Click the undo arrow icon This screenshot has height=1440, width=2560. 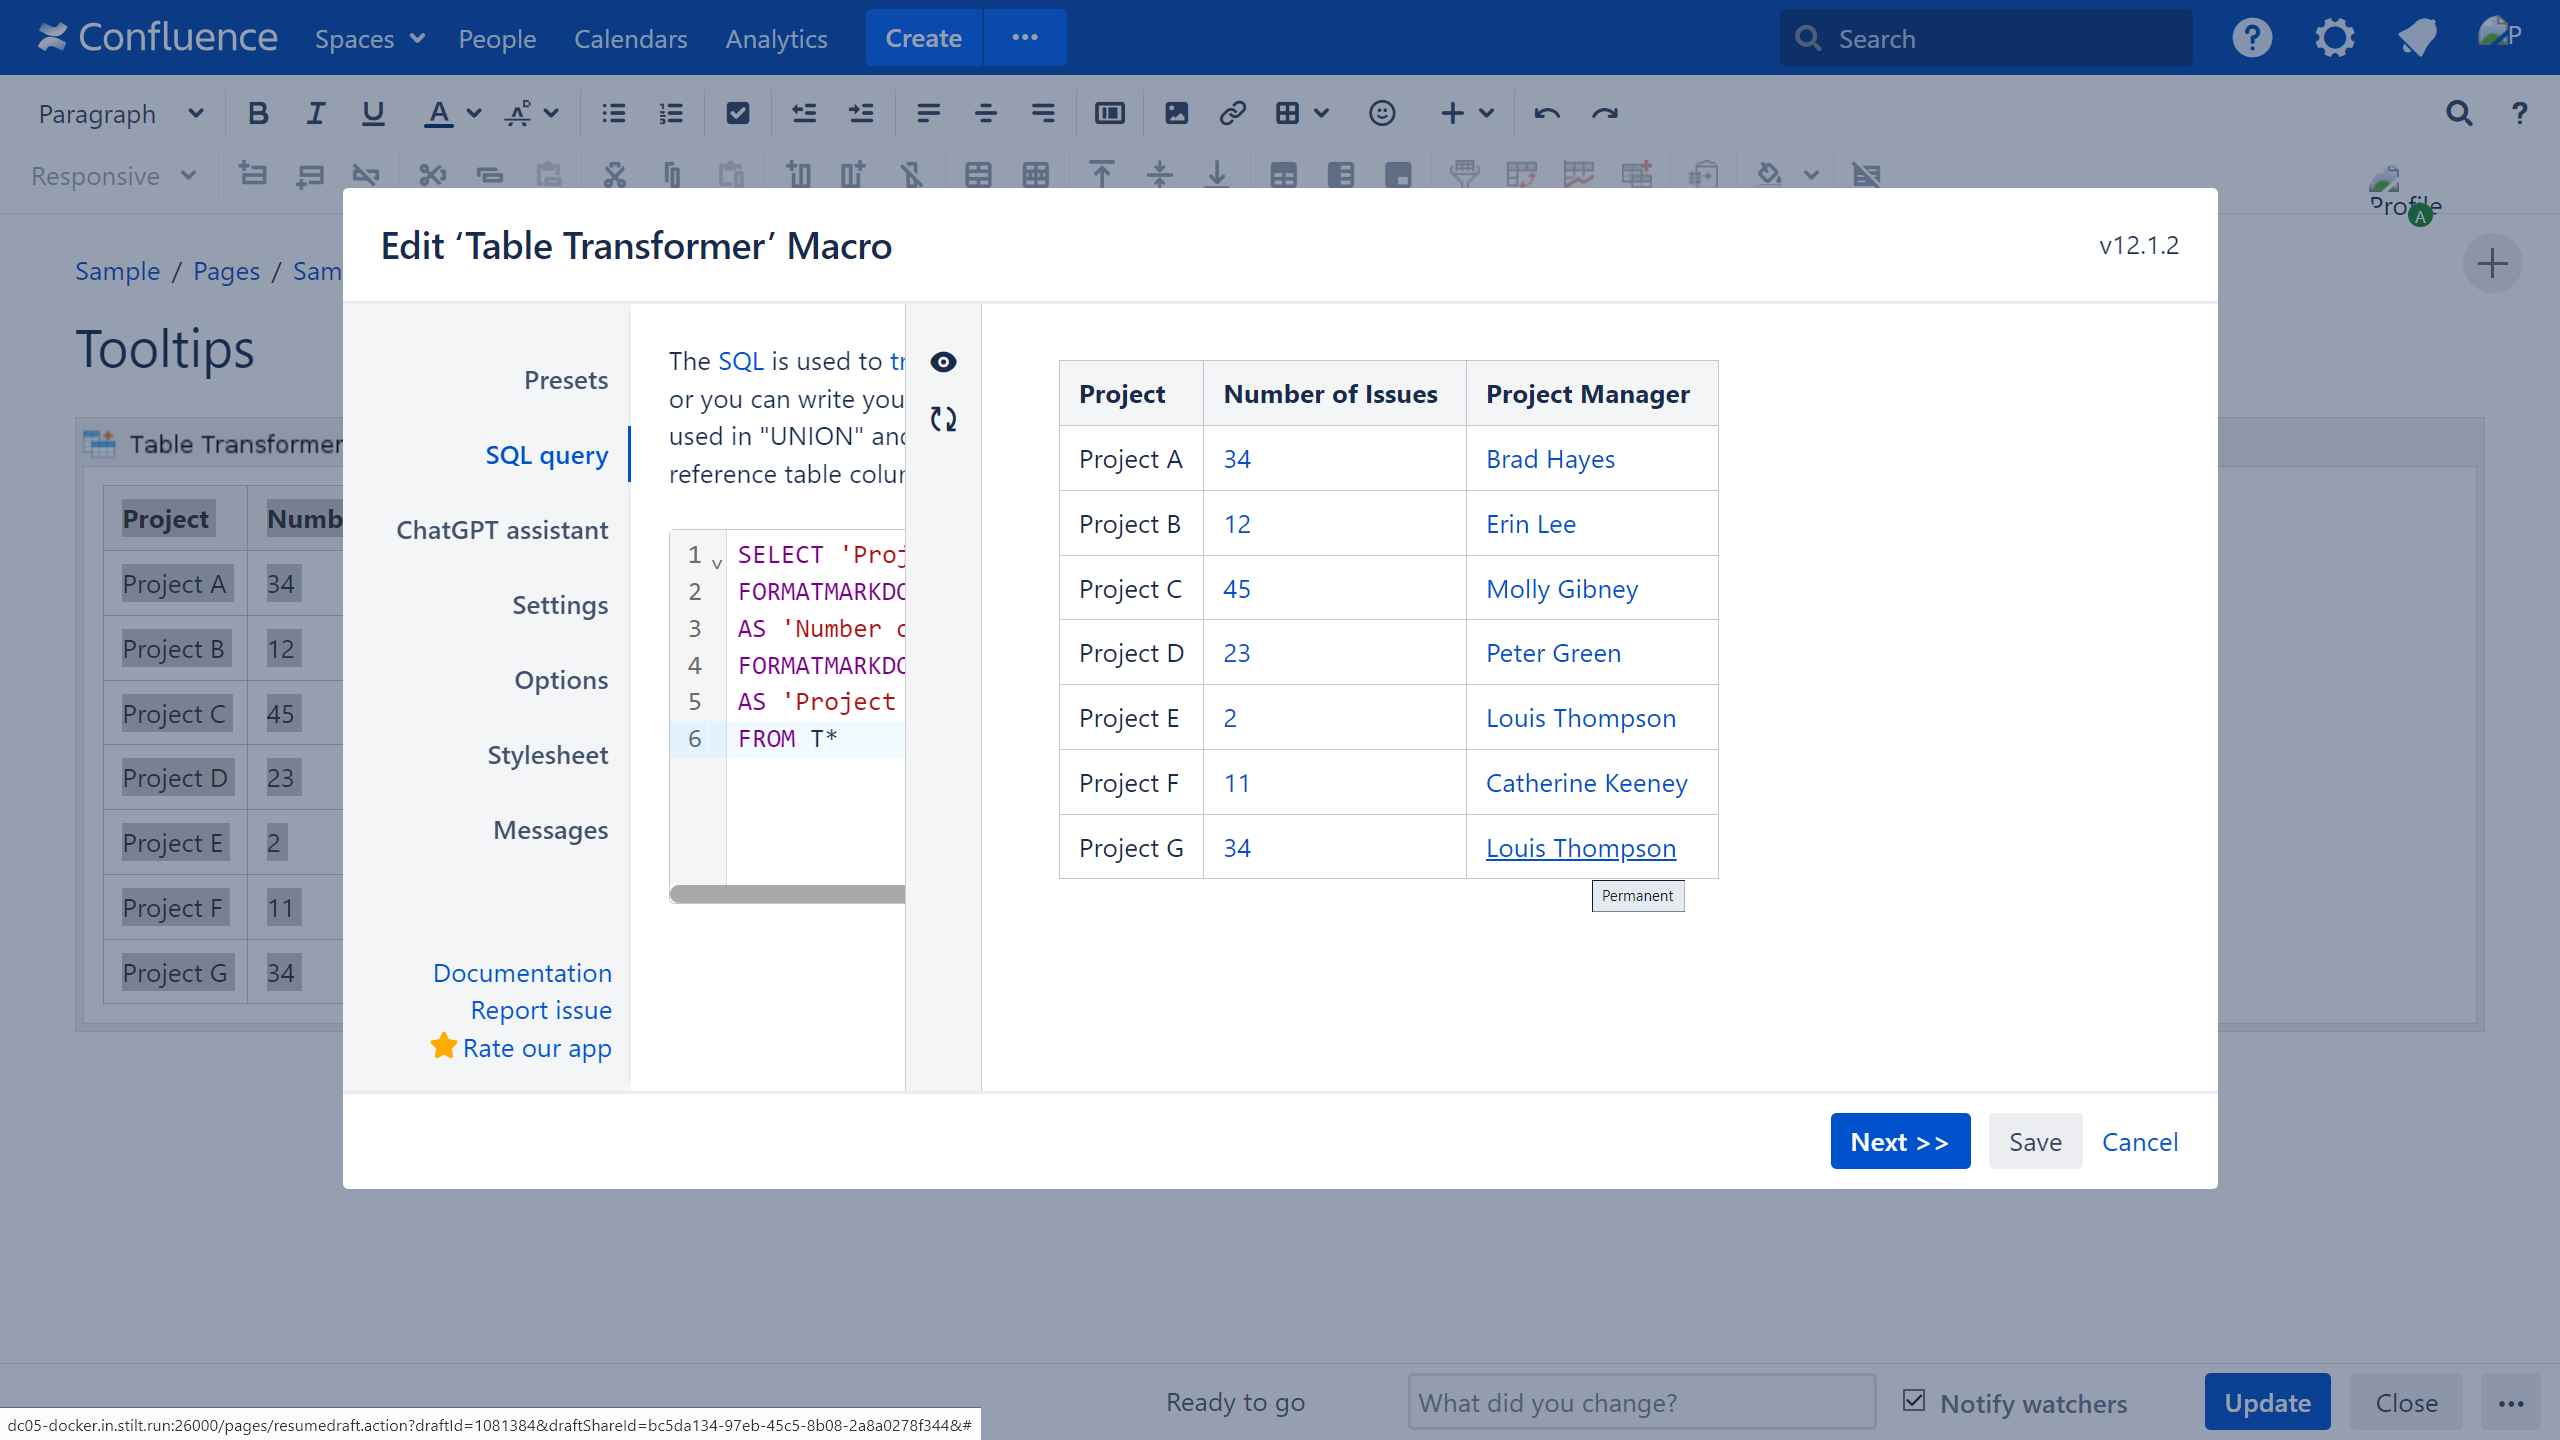point(1547,114)
